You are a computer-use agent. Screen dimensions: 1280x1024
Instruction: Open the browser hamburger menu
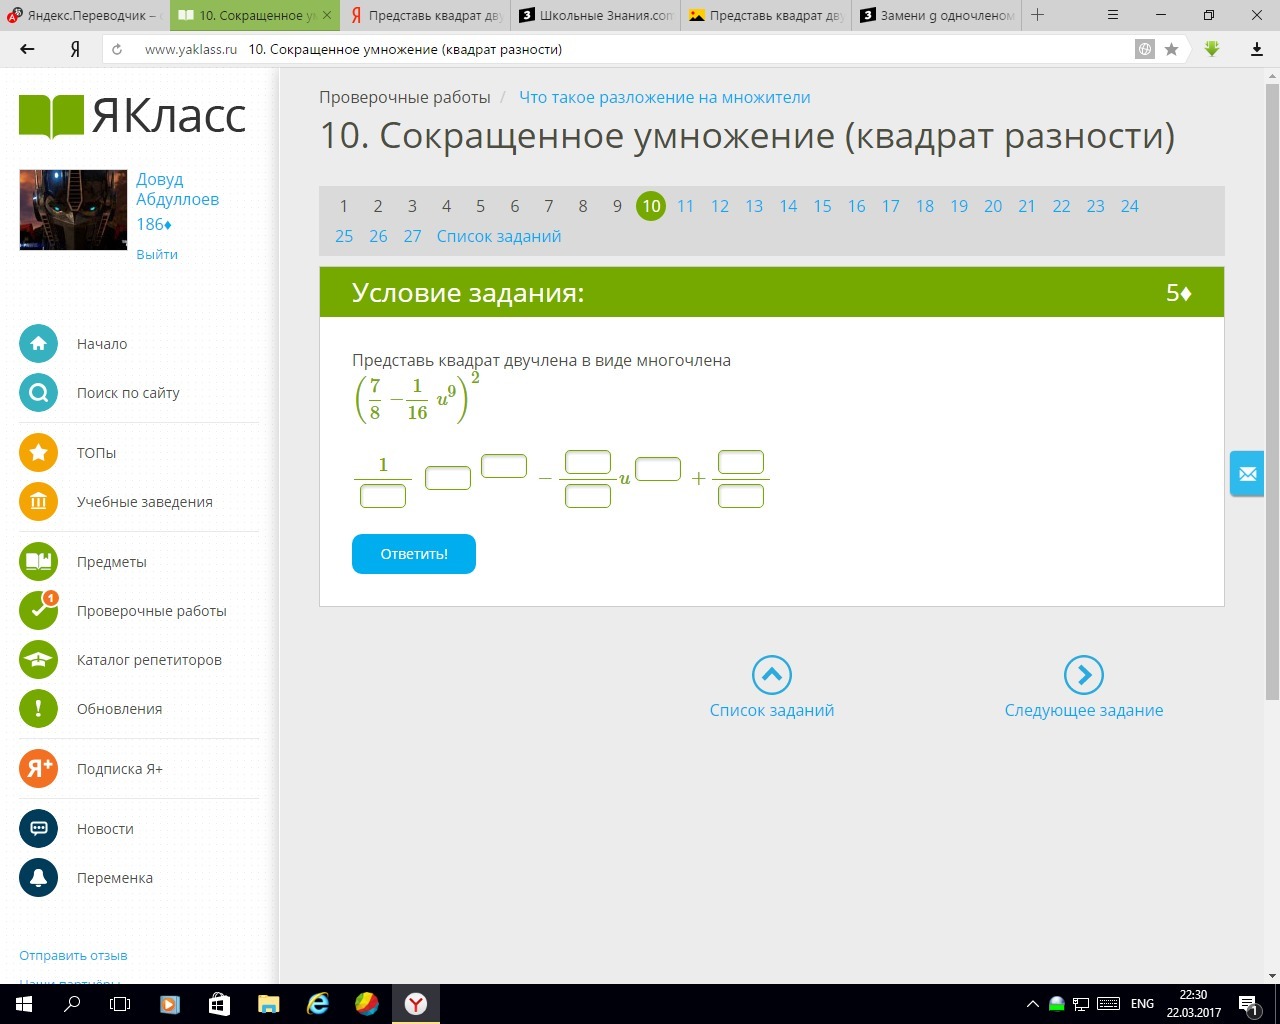tap(1114, 15)
